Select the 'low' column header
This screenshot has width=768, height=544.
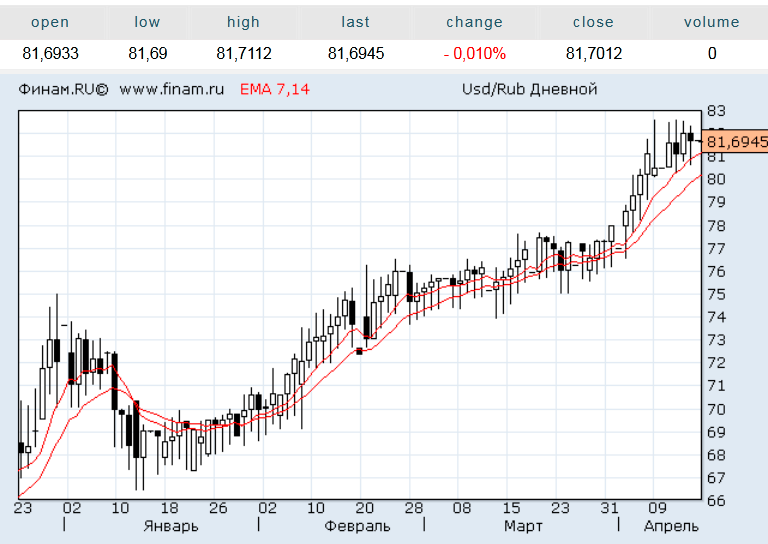[x=146, y=22]
